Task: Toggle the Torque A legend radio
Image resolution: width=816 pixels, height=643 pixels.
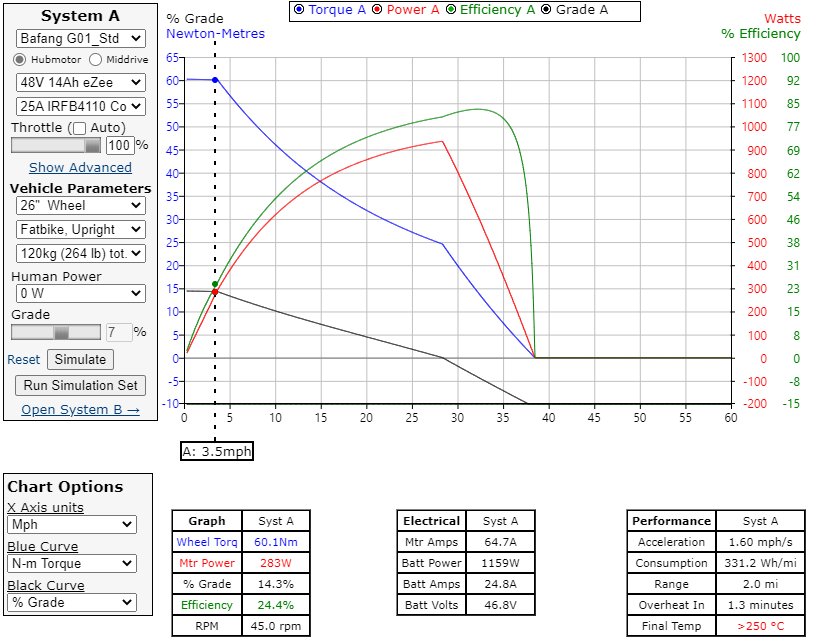Action: (x=299, y=11)
